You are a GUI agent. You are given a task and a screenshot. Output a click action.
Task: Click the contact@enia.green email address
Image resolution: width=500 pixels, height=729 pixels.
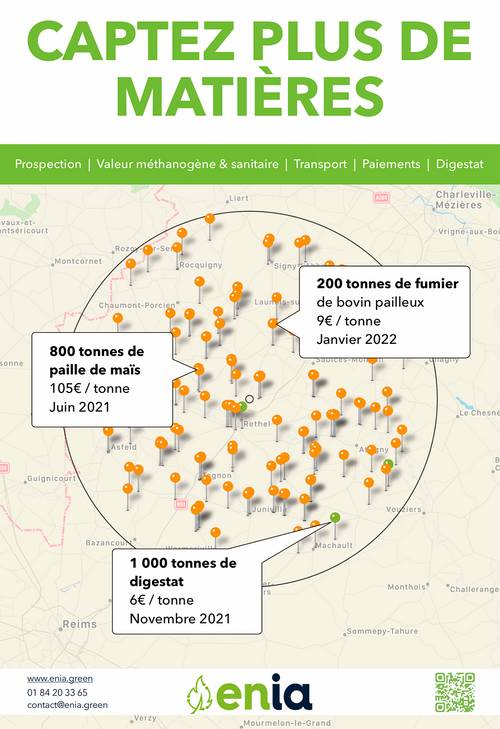(67, 705)
